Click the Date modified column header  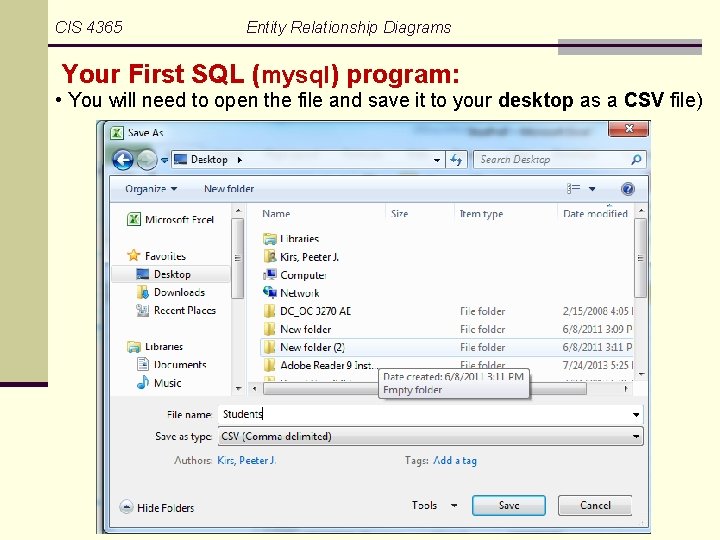pos(595,214)
